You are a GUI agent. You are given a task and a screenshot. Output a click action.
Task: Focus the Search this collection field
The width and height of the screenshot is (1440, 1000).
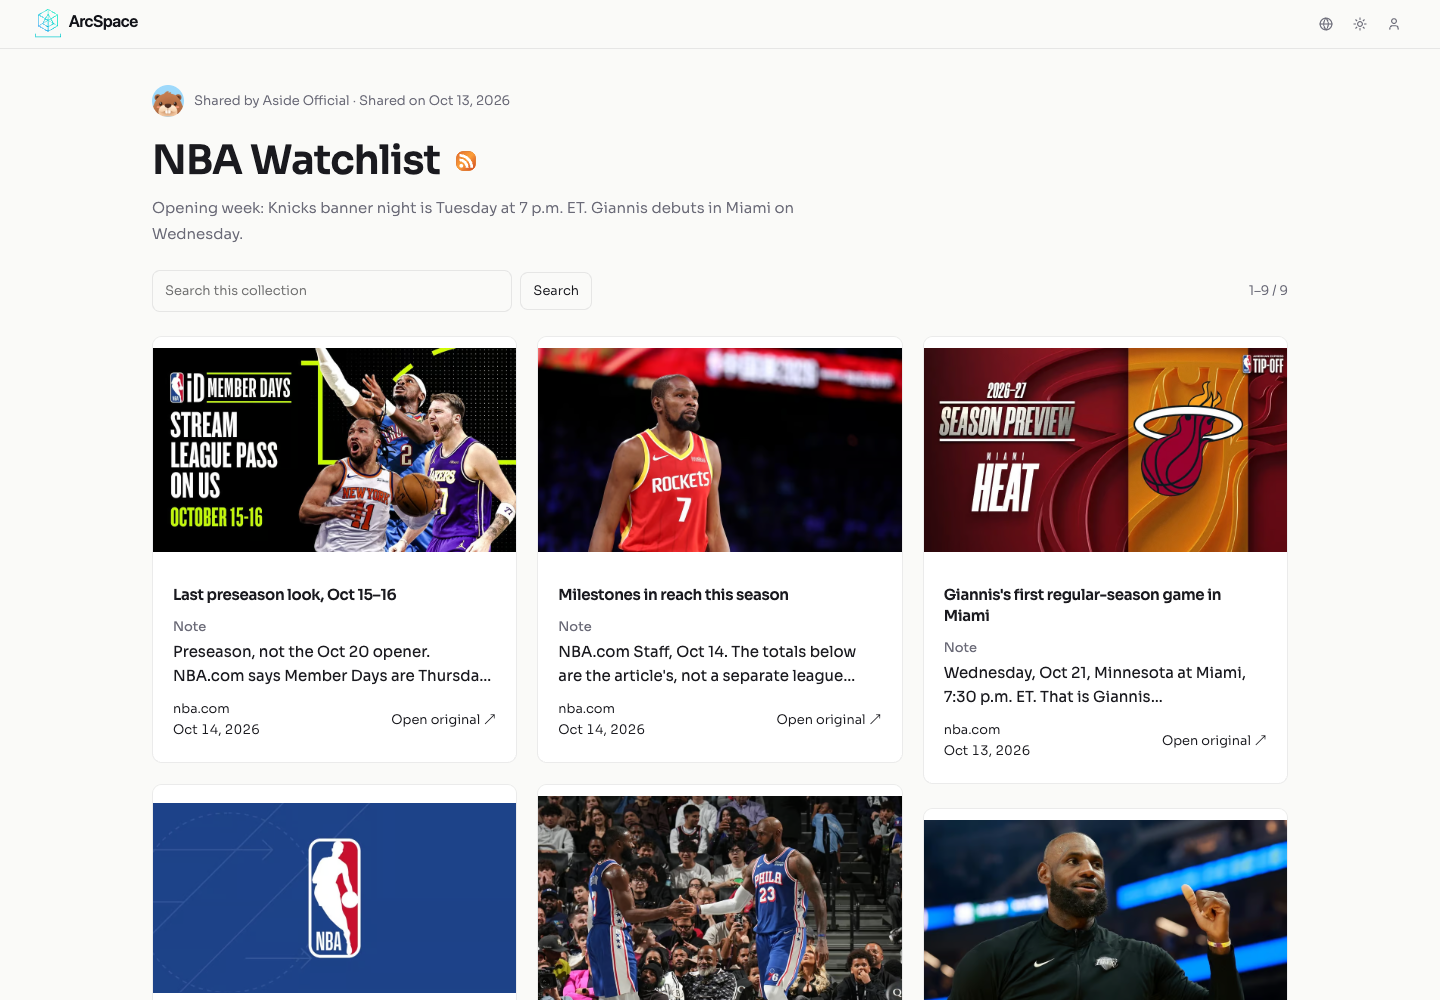pyautogui.click(x=332, y=291)
